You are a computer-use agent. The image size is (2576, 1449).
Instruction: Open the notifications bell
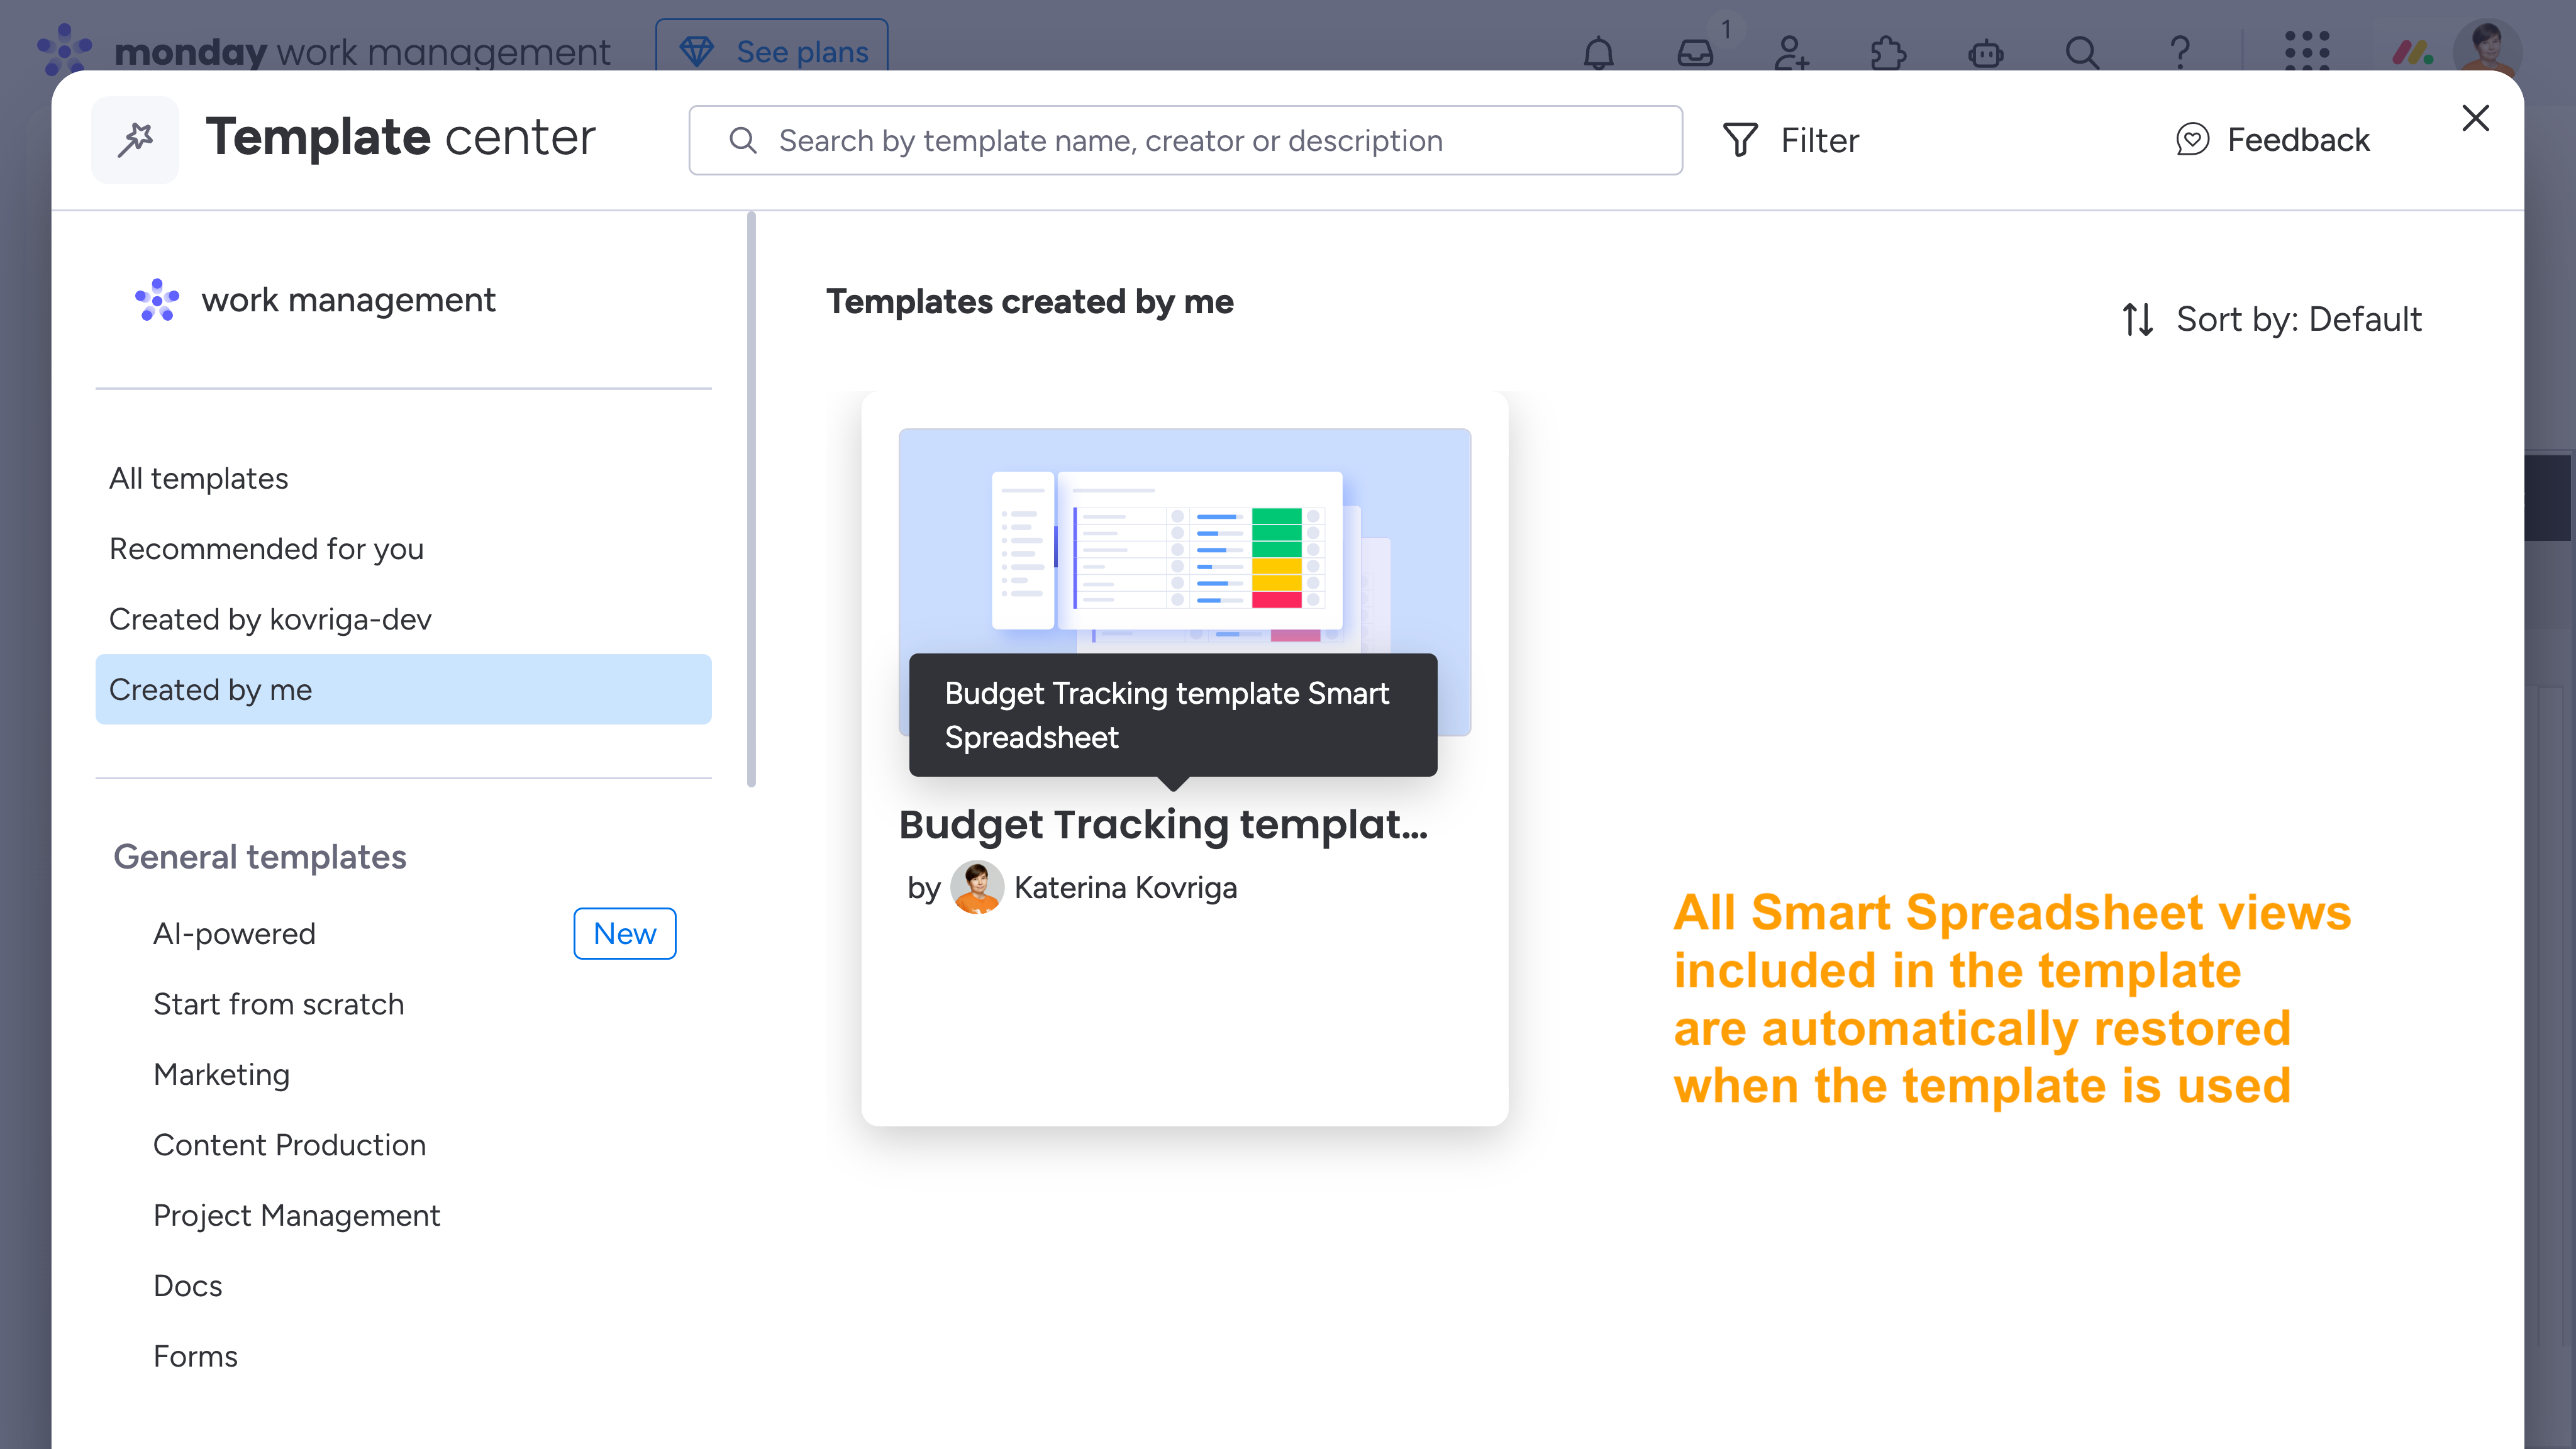(1598, 52)
